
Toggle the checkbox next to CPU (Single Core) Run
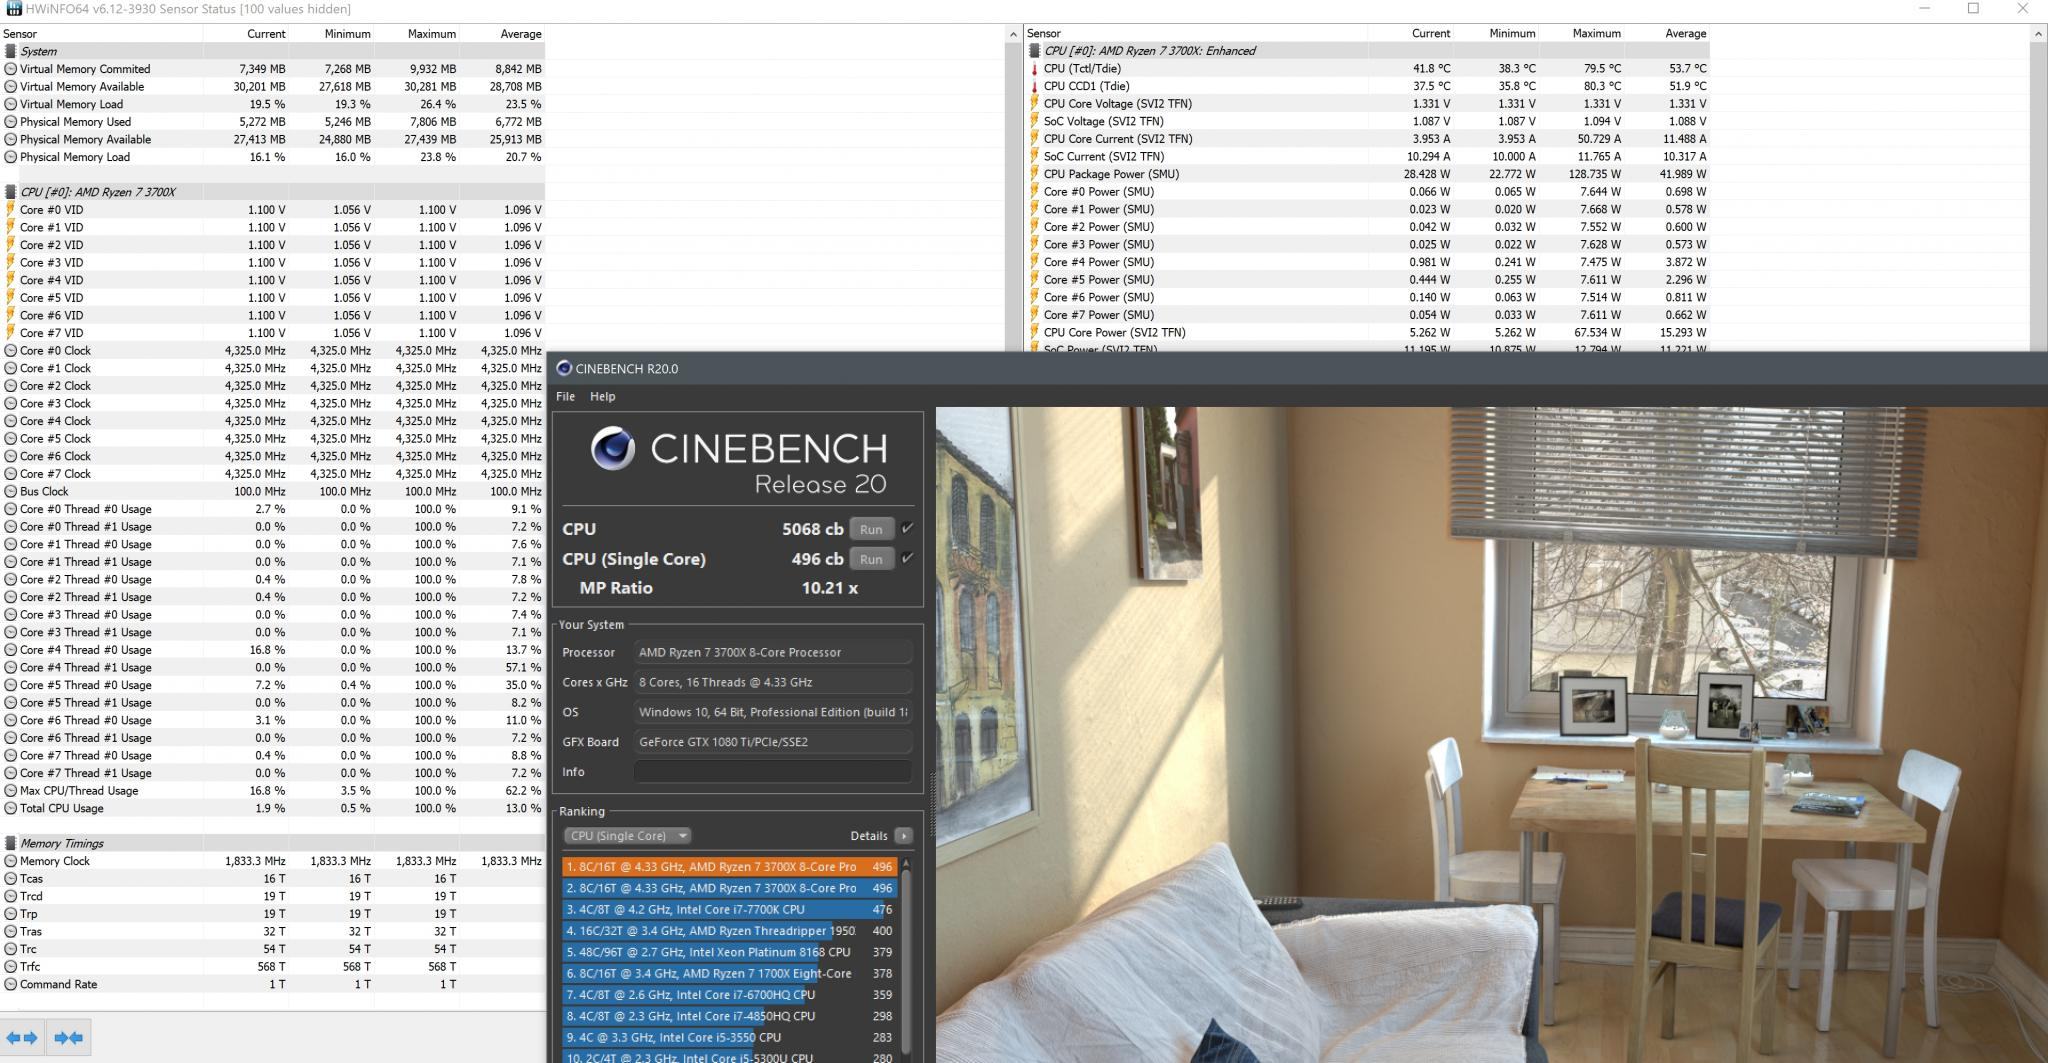click(907, 558)
